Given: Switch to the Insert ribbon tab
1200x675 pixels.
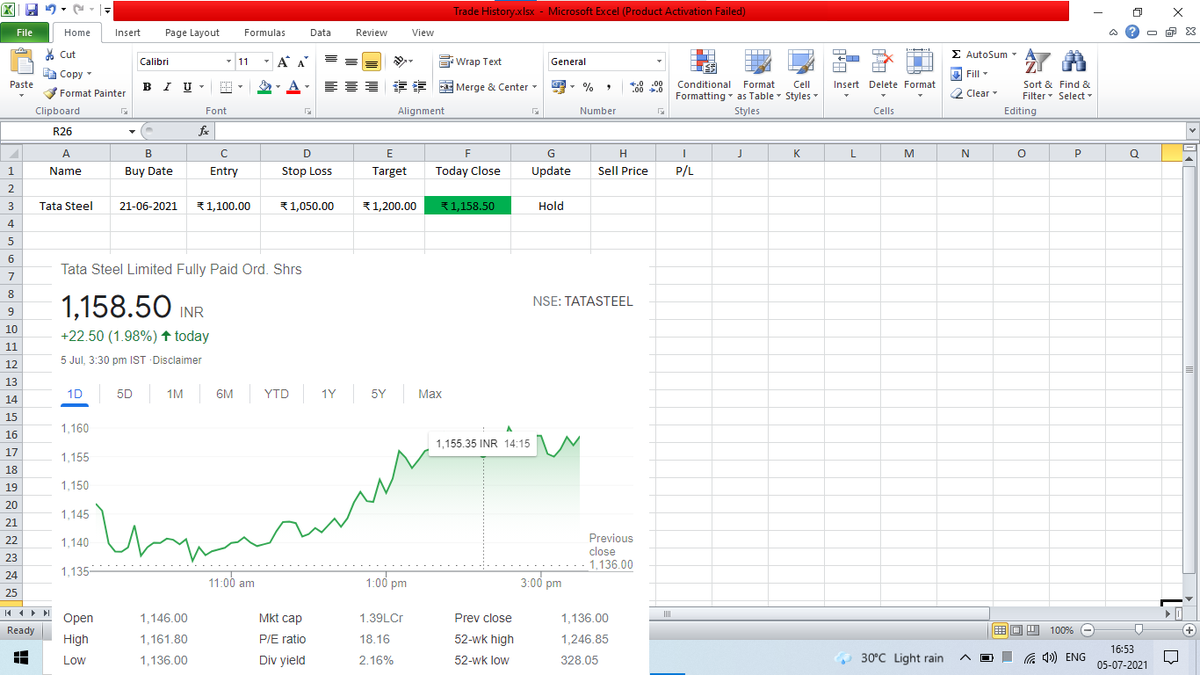Looking at the screenshot, I should [127, 33].
